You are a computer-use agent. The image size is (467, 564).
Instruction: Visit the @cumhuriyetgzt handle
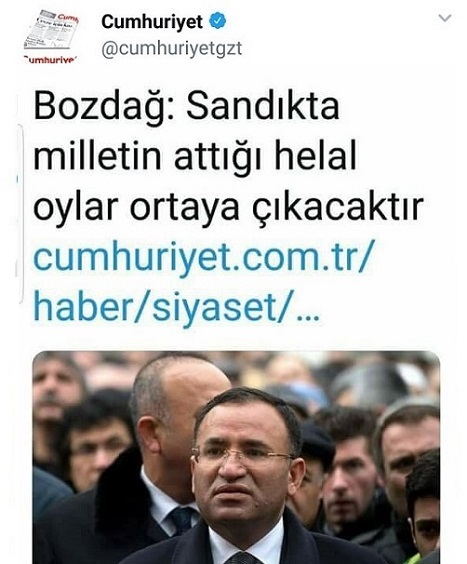(172, 49)
